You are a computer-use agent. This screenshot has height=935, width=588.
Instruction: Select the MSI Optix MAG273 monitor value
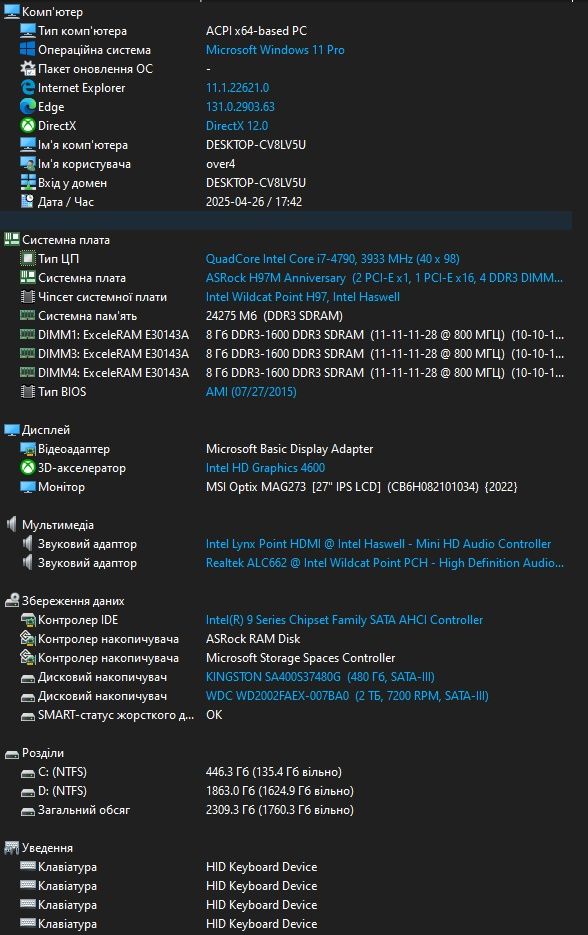point(361,487)
